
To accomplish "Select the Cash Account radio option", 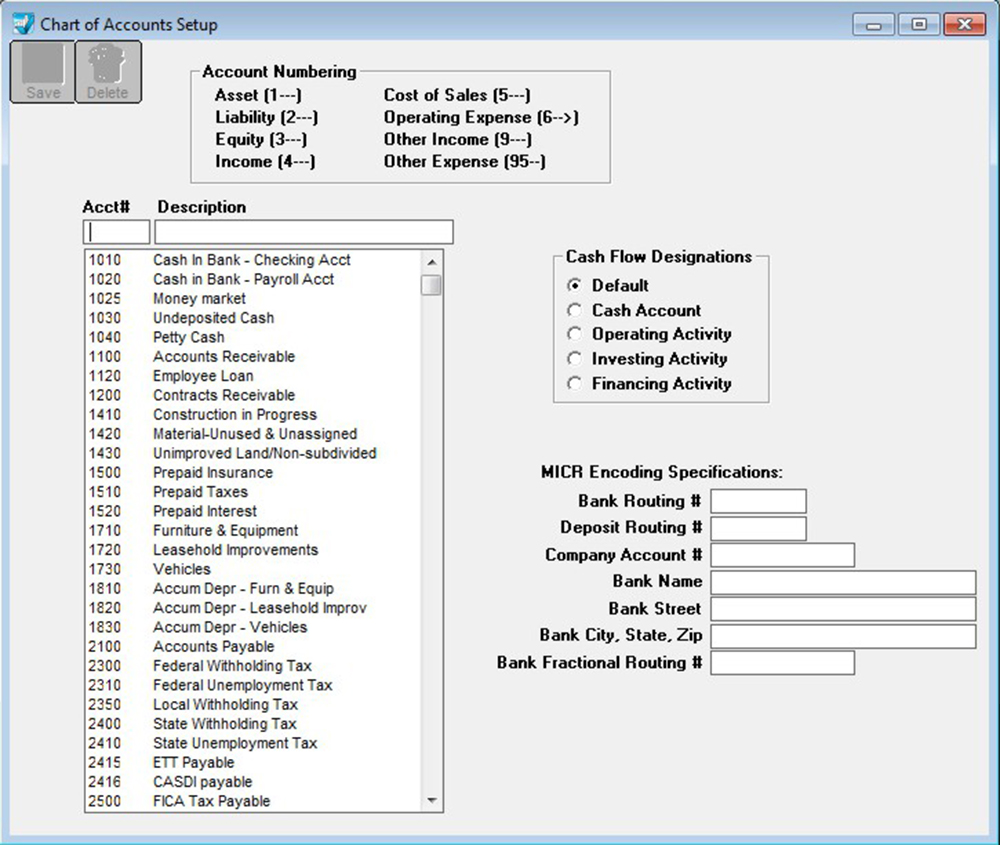I will click(x=575, y=310).
